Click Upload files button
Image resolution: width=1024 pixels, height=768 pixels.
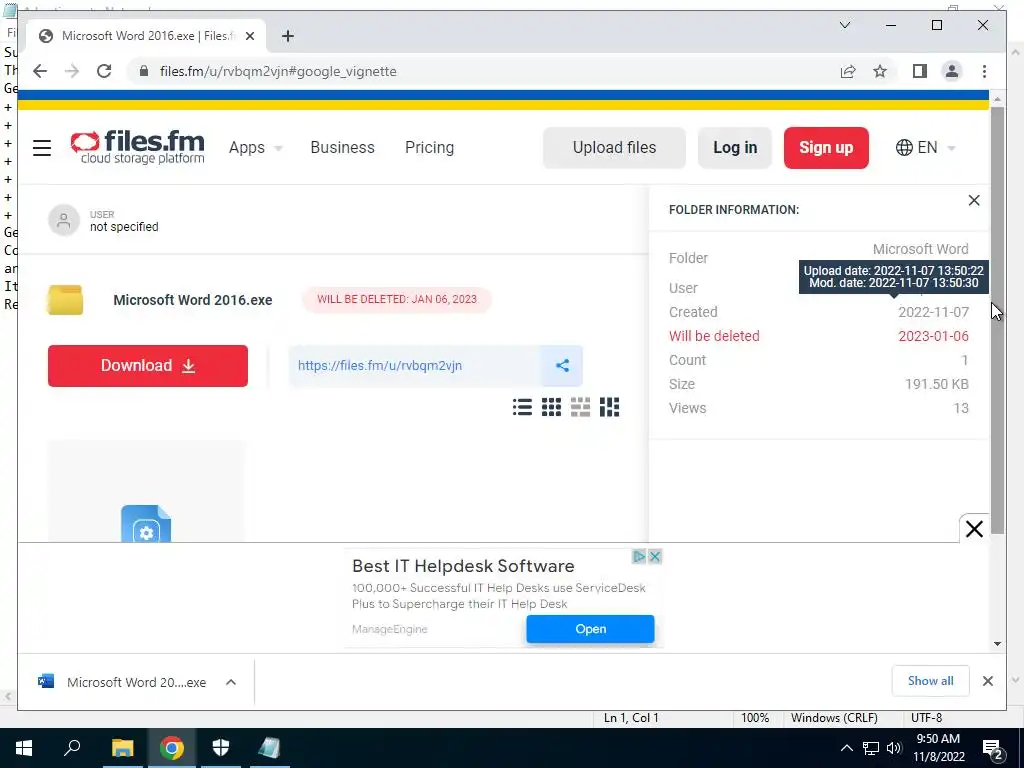click(x=614, y=148)
